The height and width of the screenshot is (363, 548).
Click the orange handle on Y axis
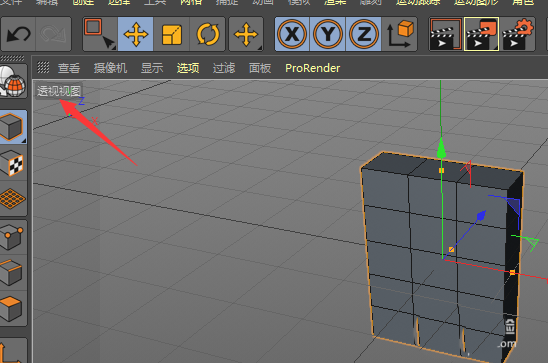pyautogui.click(x=441, y=170)
